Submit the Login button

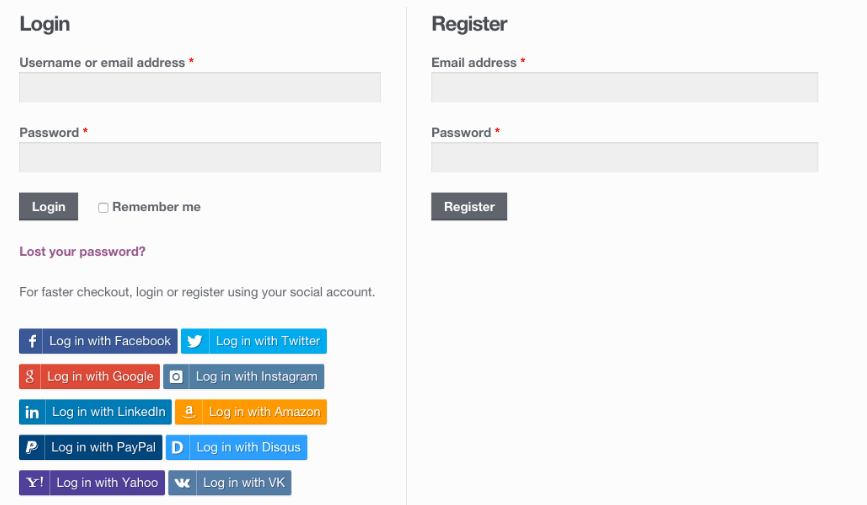pos(49,206)
